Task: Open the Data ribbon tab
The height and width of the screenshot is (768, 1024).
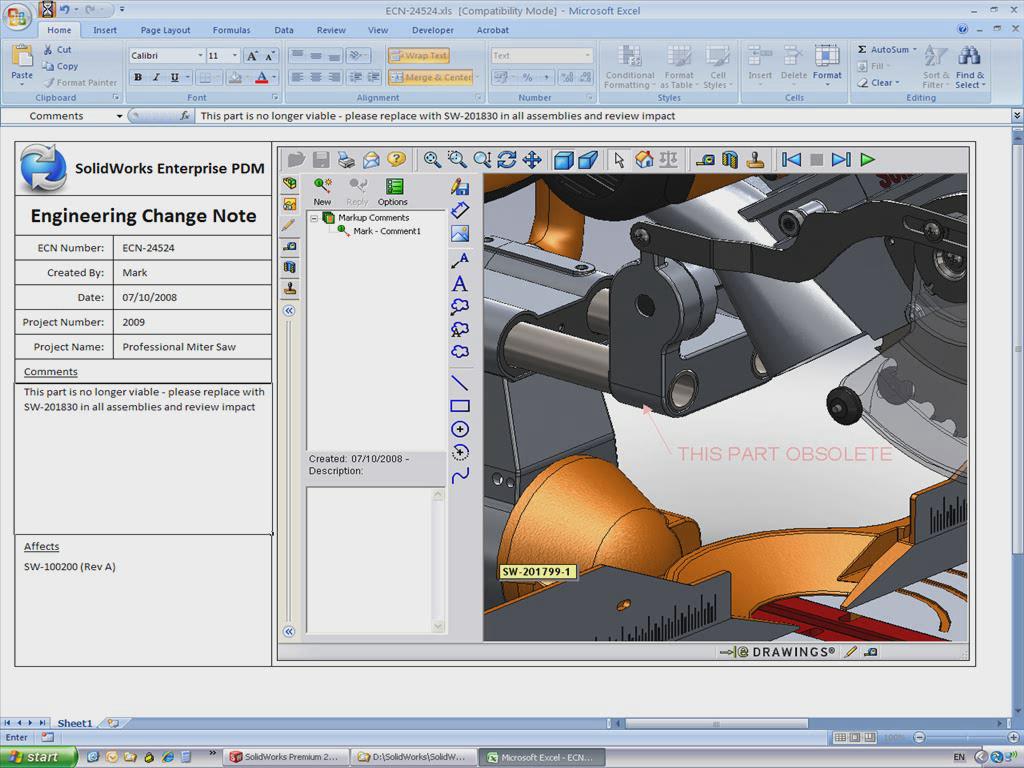Action: tap(283, 30)
